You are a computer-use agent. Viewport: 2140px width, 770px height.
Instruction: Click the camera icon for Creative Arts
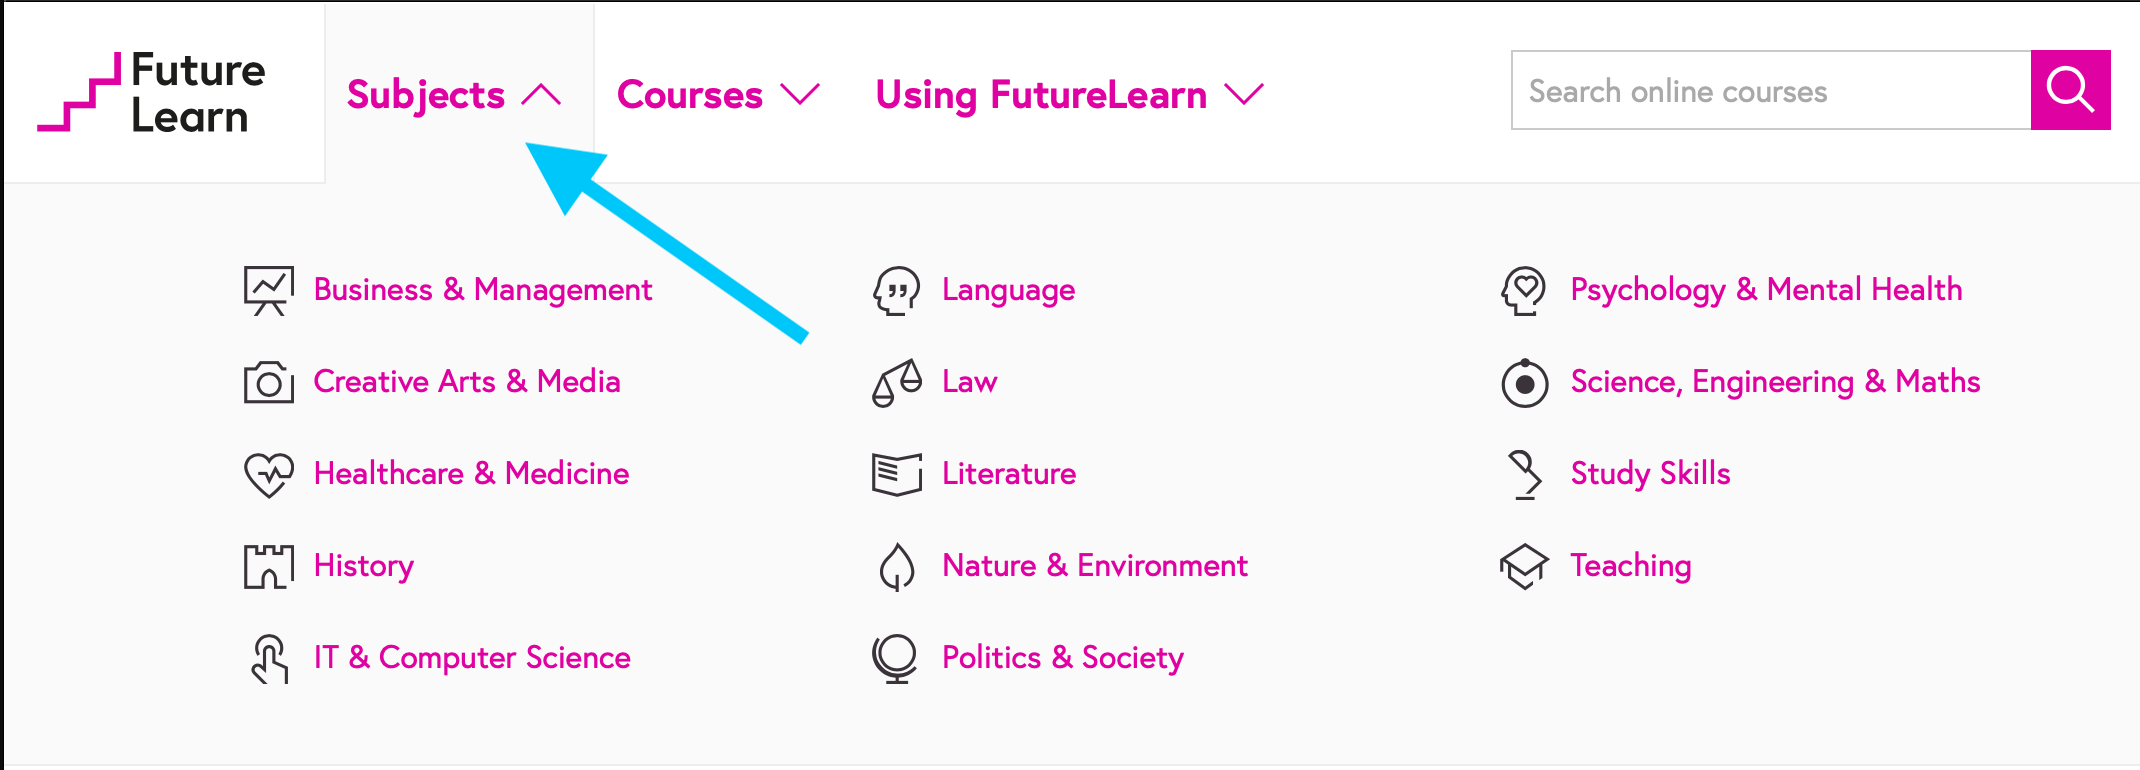coord(269,382)
